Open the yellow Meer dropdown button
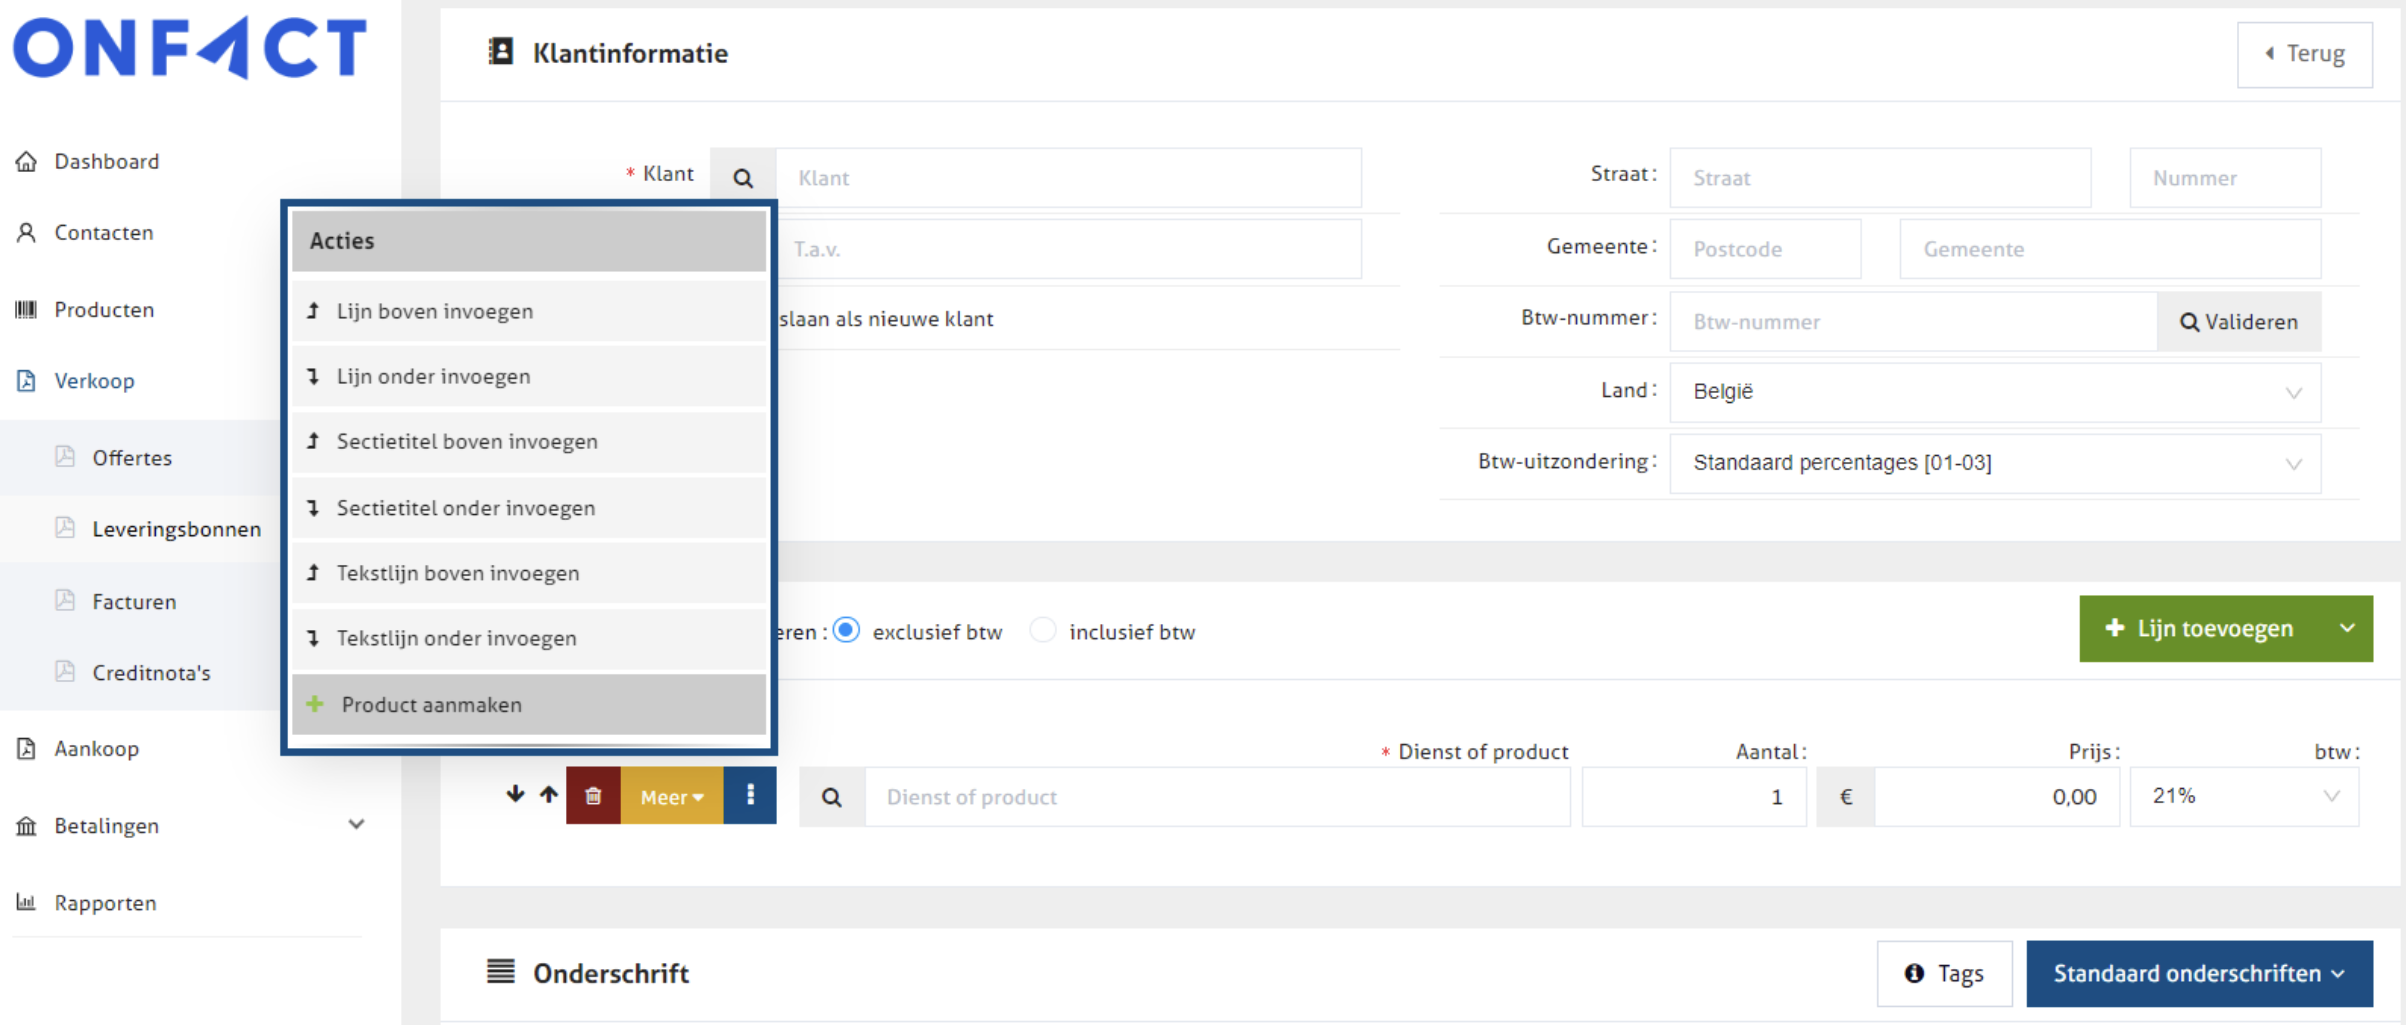Screen dimensions: 2406x1025 point(672,797)
